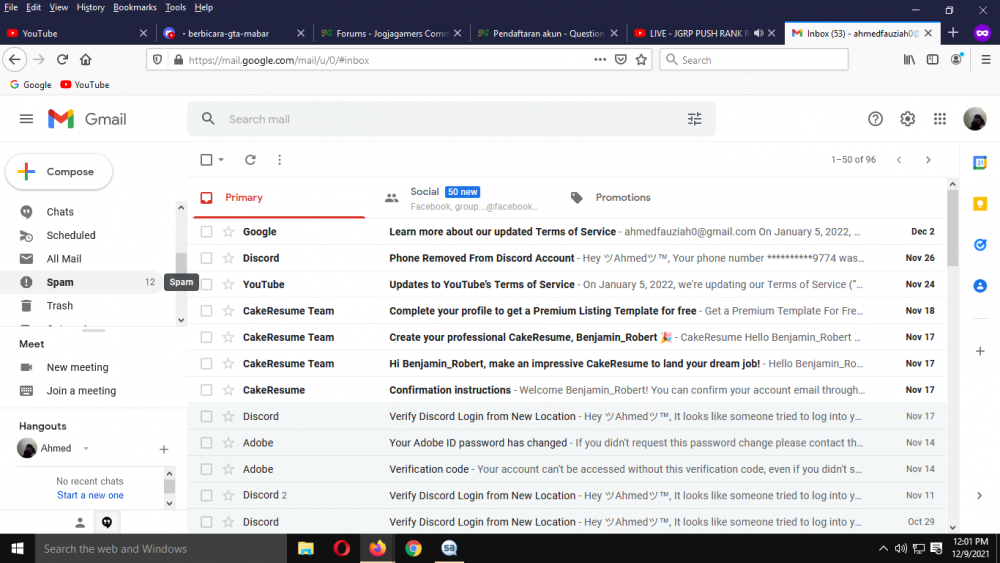Open Google apps grid icon
The image size is (1000, 563).
click(x=940, y=119)
